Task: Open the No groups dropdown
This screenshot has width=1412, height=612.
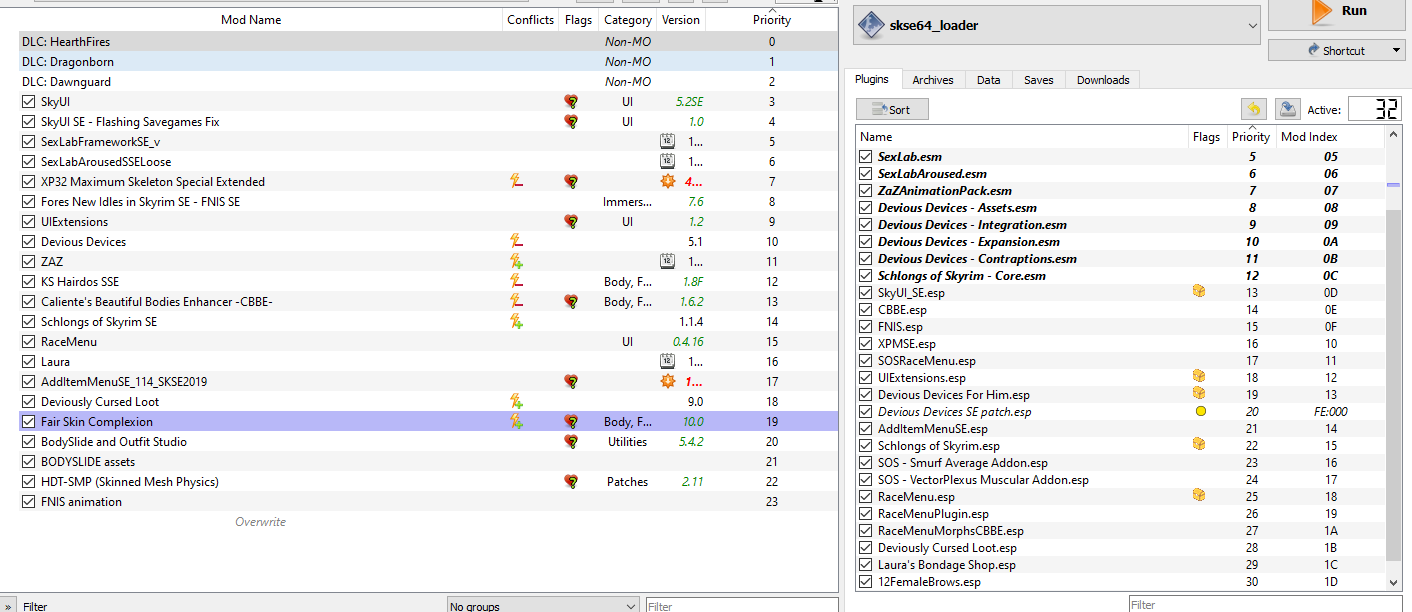Action: [x=542, y=606]
